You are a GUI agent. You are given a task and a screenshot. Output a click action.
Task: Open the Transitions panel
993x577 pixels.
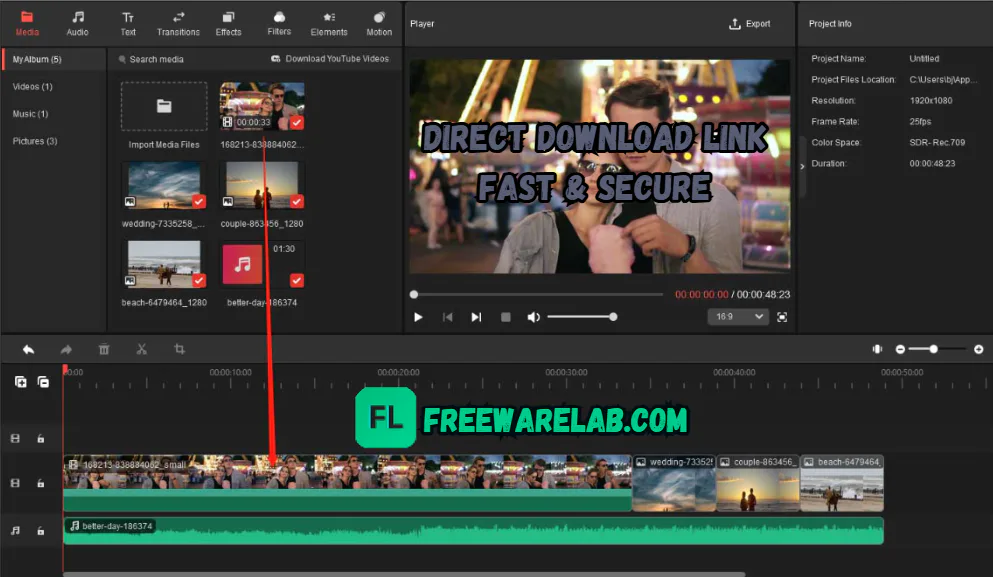click(177, 22)
